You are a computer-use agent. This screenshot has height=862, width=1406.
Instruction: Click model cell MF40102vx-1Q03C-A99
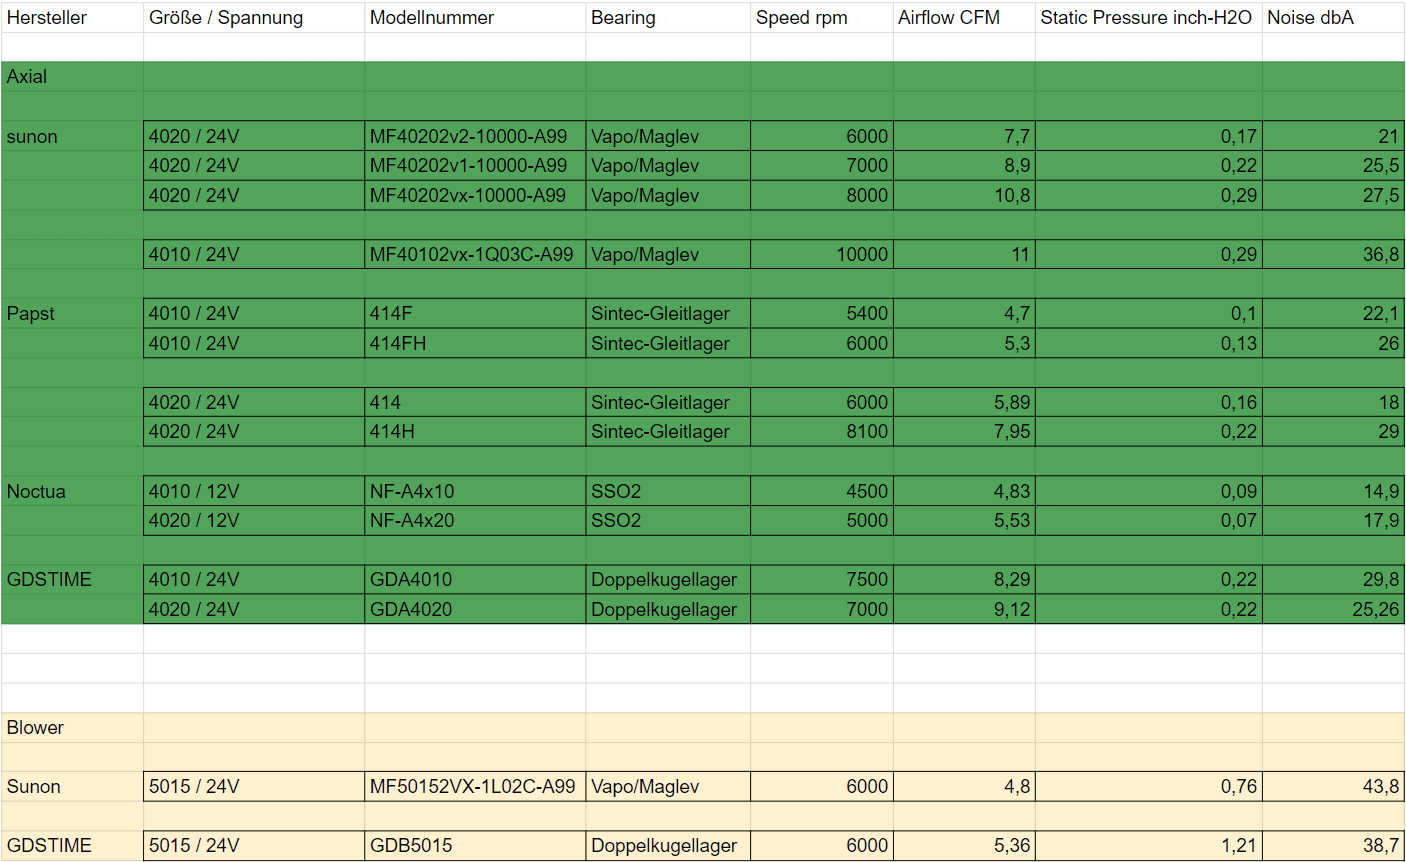pyautogui.click(x=475, y=254)
